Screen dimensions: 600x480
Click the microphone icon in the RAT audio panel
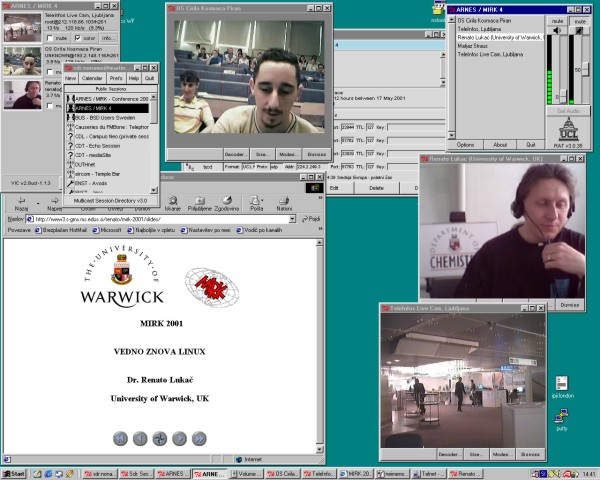tap(579, 30)
